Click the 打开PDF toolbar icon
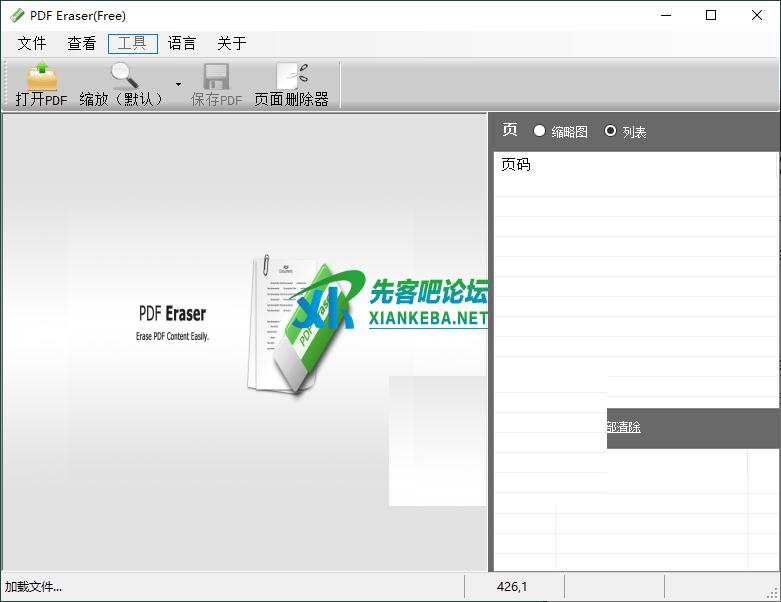Screen dimensions: 781x602 [41, 84]
